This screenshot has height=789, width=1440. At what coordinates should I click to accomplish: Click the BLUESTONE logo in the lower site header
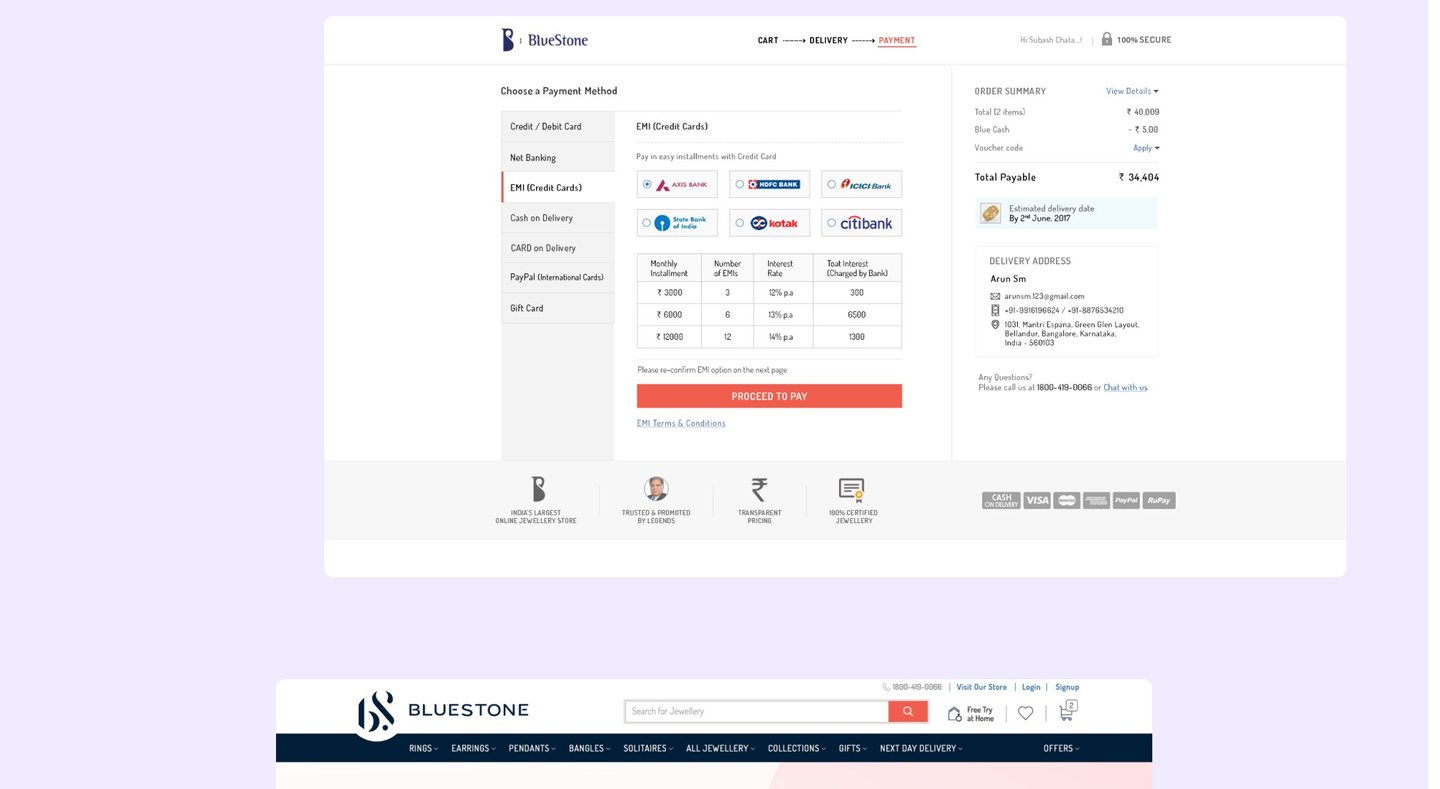(443, 711)
